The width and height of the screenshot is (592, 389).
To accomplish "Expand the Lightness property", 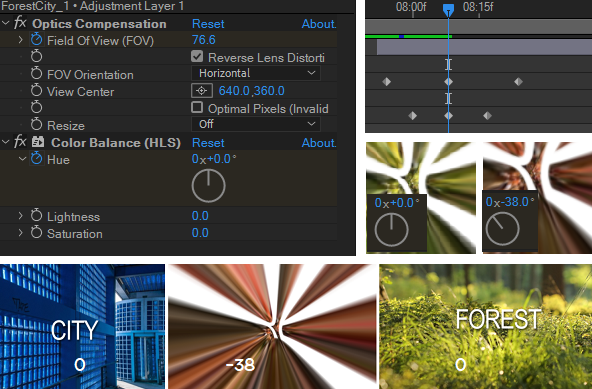I will tap(21, 216).
